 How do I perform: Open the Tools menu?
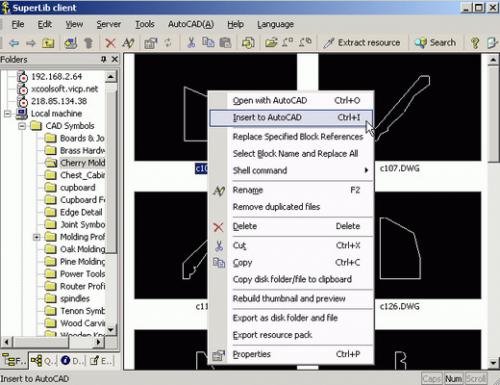tap(145, 24)
